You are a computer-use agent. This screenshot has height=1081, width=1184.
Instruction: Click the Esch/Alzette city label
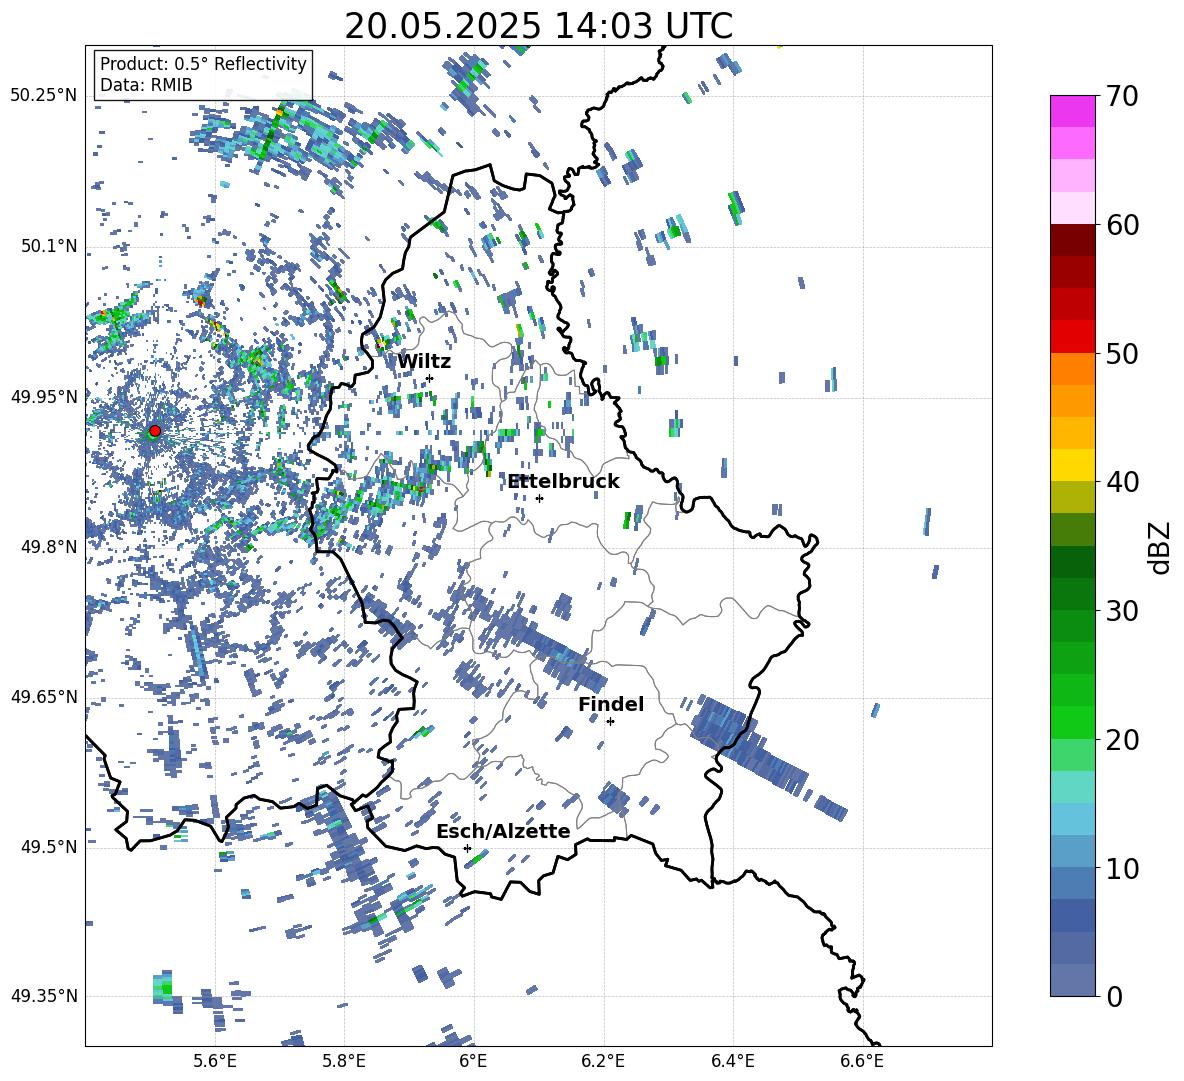pyautogui.click(x=503, y=831)
